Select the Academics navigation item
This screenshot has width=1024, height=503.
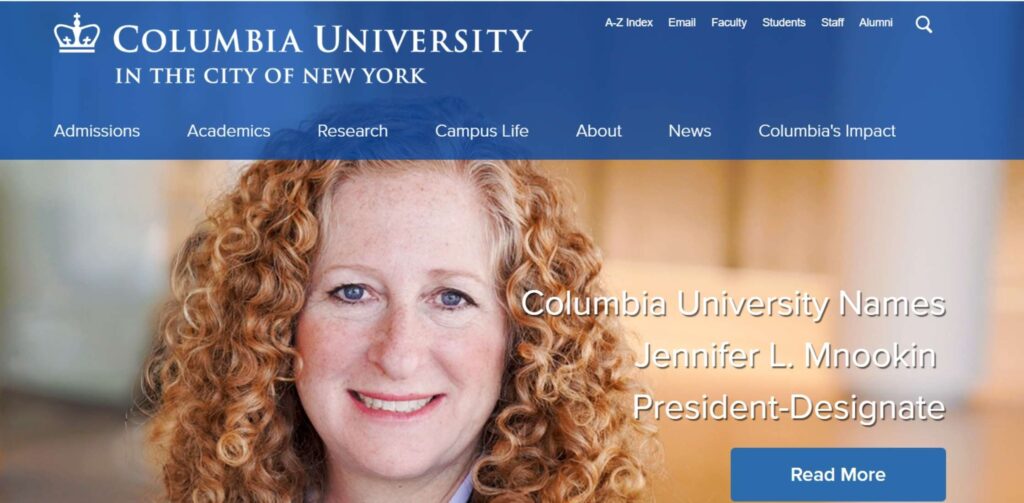(229, 131)
